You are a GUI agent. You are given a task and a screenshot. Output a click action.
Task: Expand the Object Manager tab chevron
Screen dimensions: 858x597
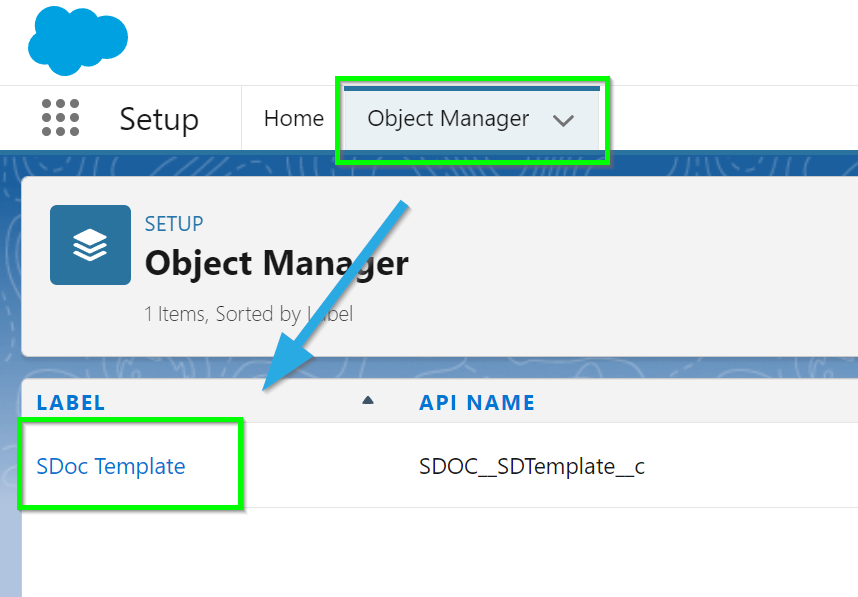pyautogui.click(x=563, y=120)
